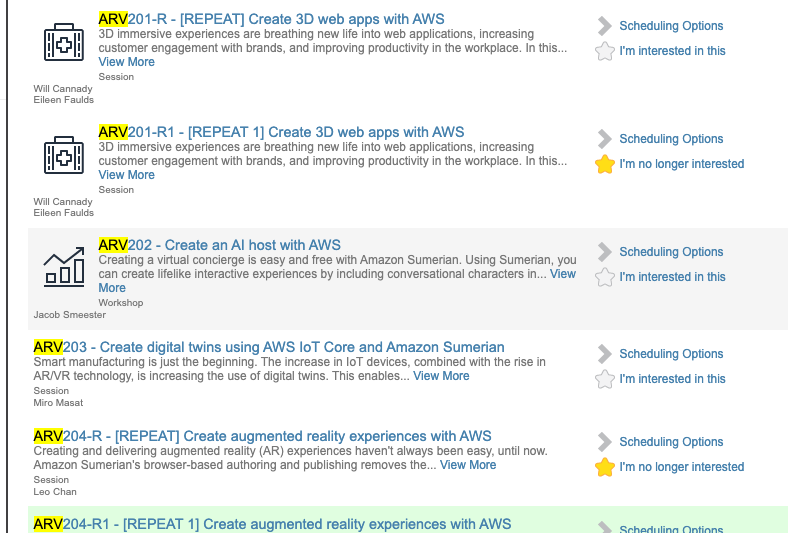The width and height of the screenshot is (804, 533).
Task: Click the chevron arrow beside ARV204-R Scheduling Options
Action: click(x=605, y=442)
